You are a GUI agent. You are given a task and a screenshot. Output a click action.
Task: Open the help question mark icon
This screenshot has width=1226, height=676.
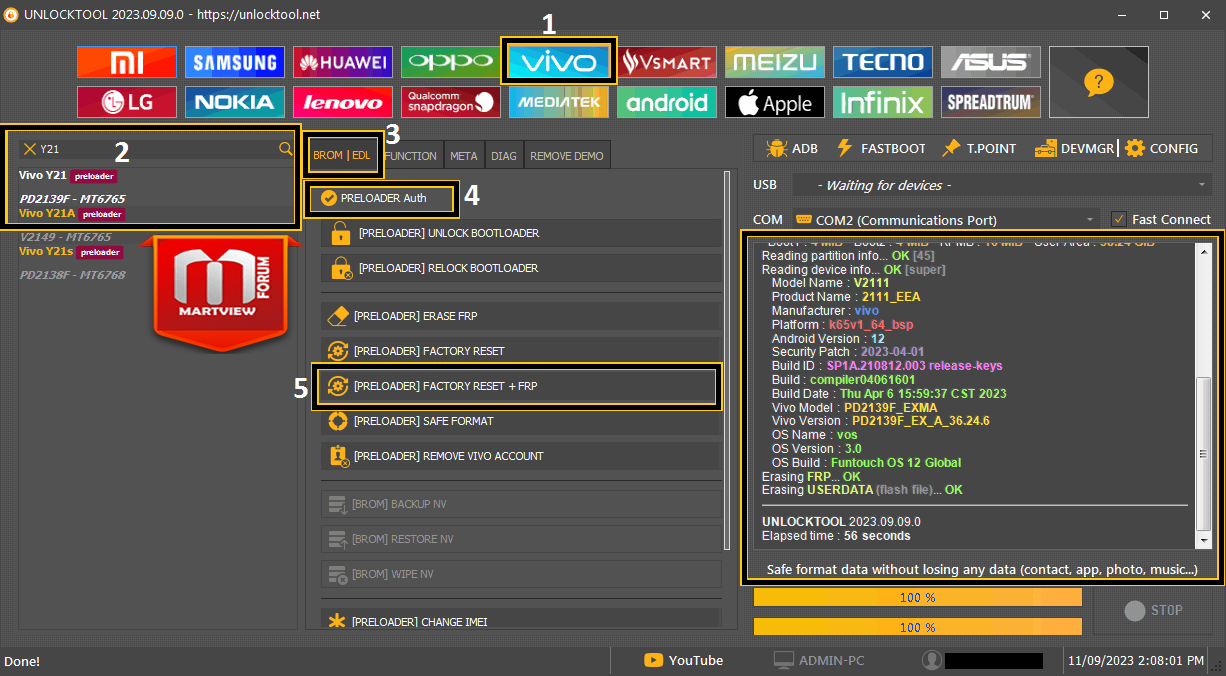[x=1098, y=82]
